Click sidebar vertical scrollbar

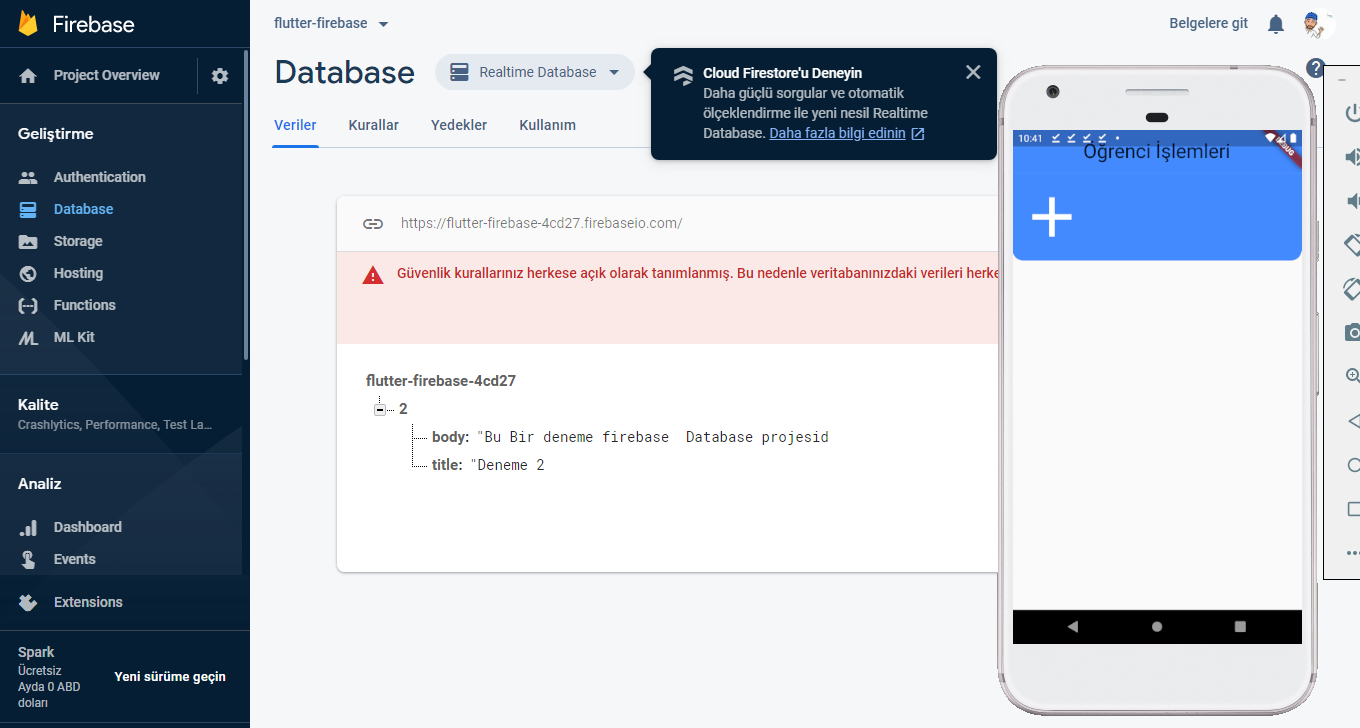(246, 205)
